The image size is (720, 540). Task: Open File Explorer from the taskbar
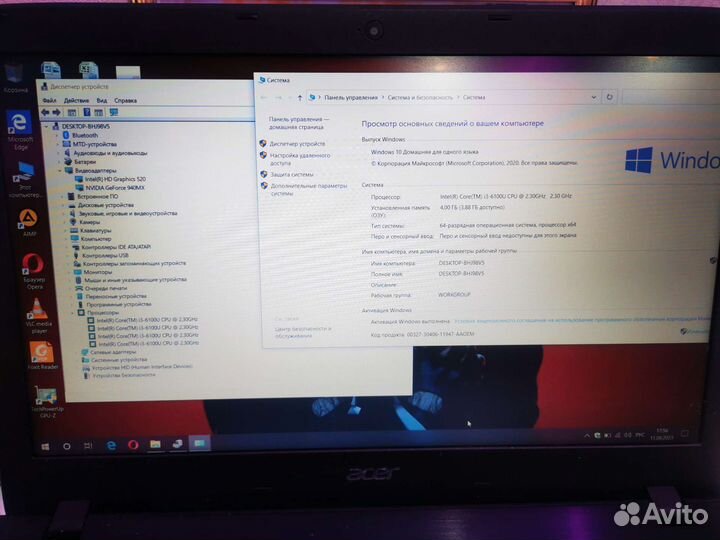click(155, 444)
